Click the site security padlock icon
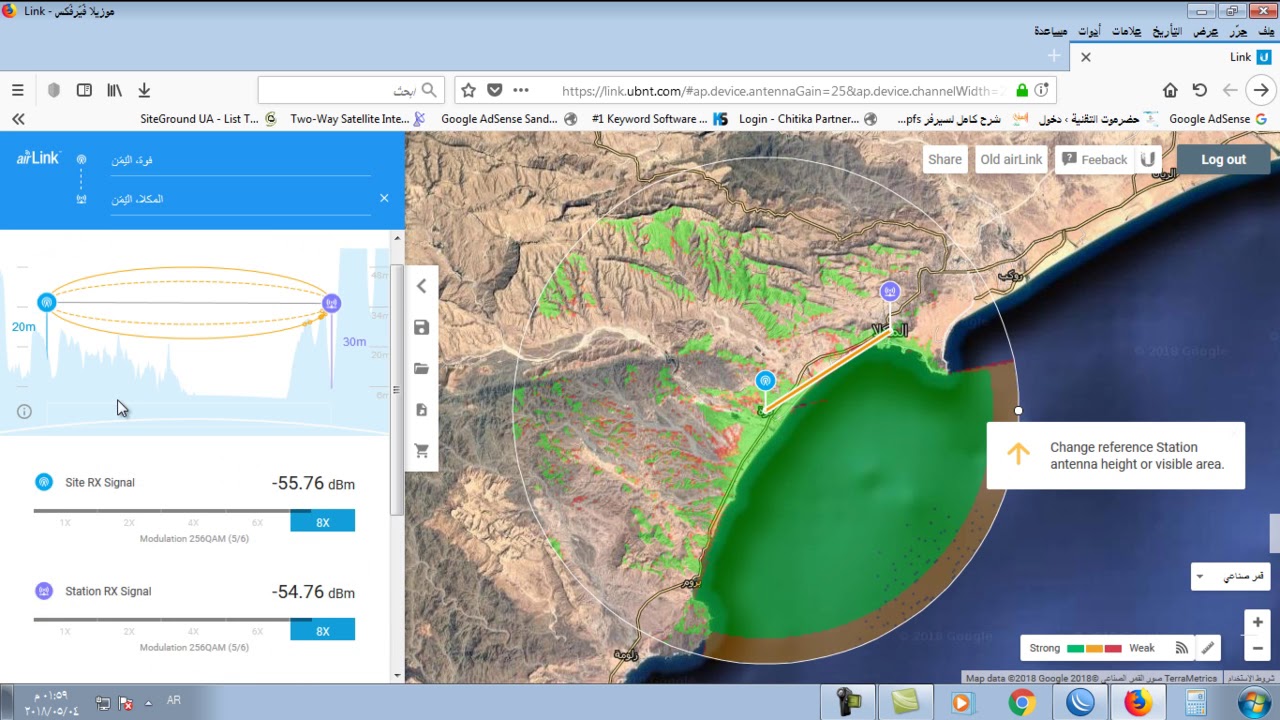The image size is (1280, 720). [1021, 90]
